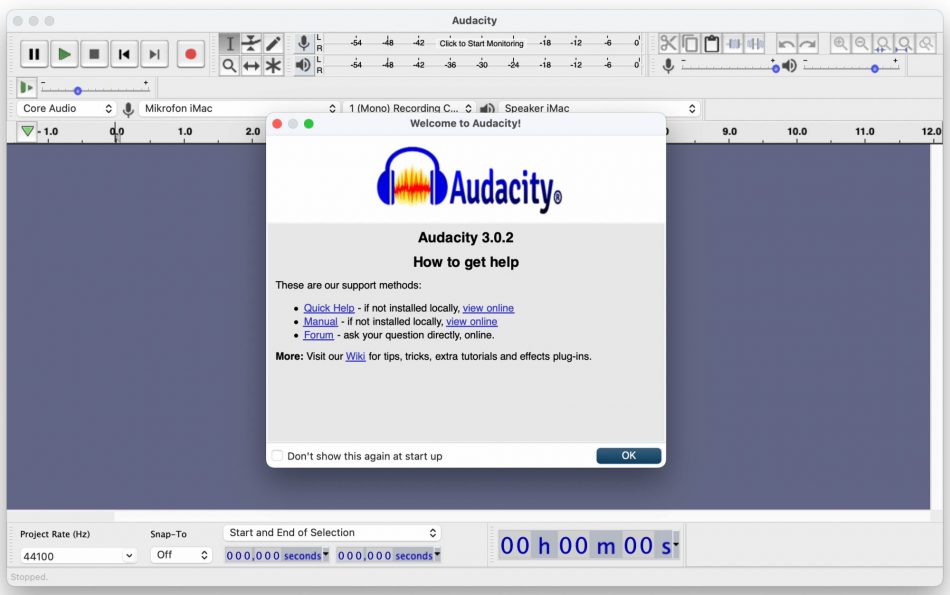
Task: Paste audio with the clipboard icon
Action: coord(712,44)
